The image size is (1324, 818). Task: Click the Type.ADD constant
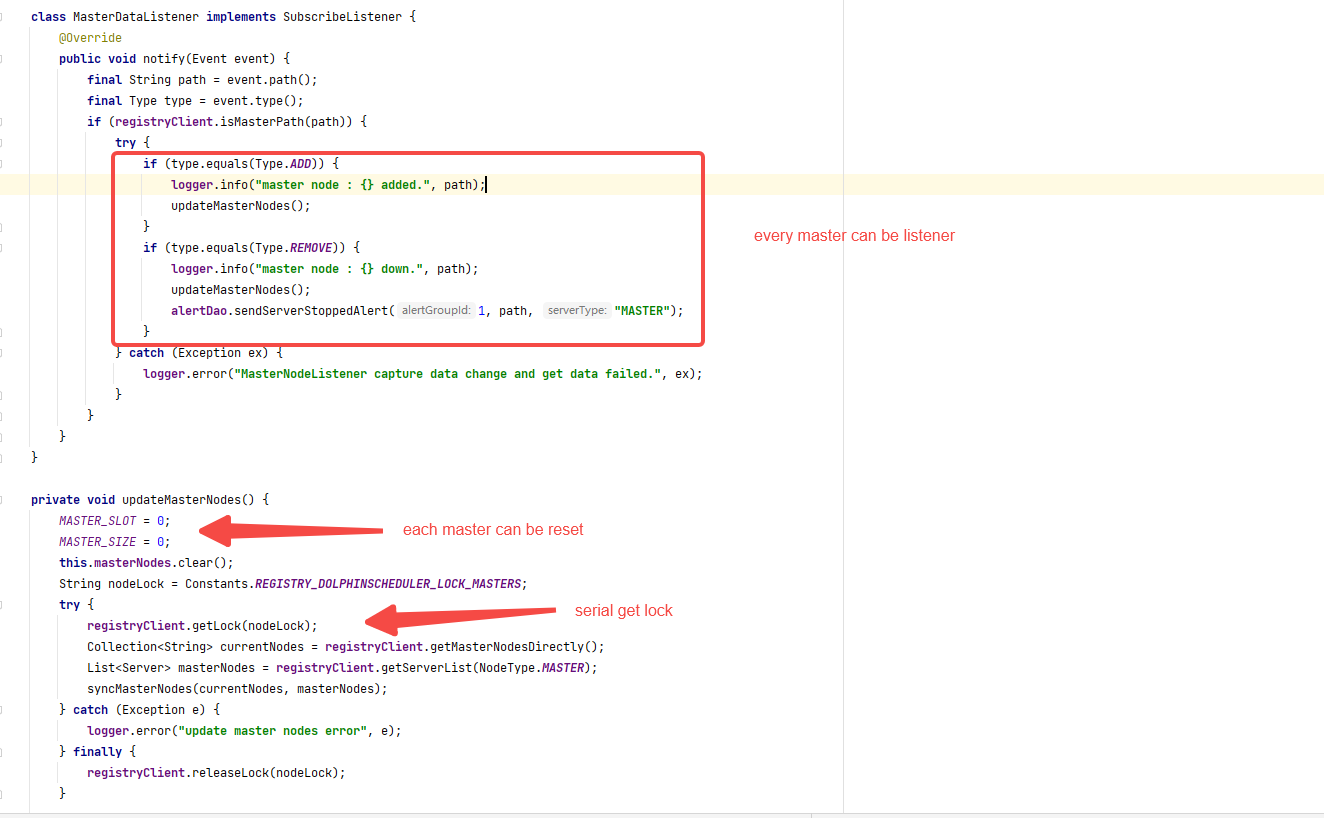pyautogui.click(x=283, y=164)
